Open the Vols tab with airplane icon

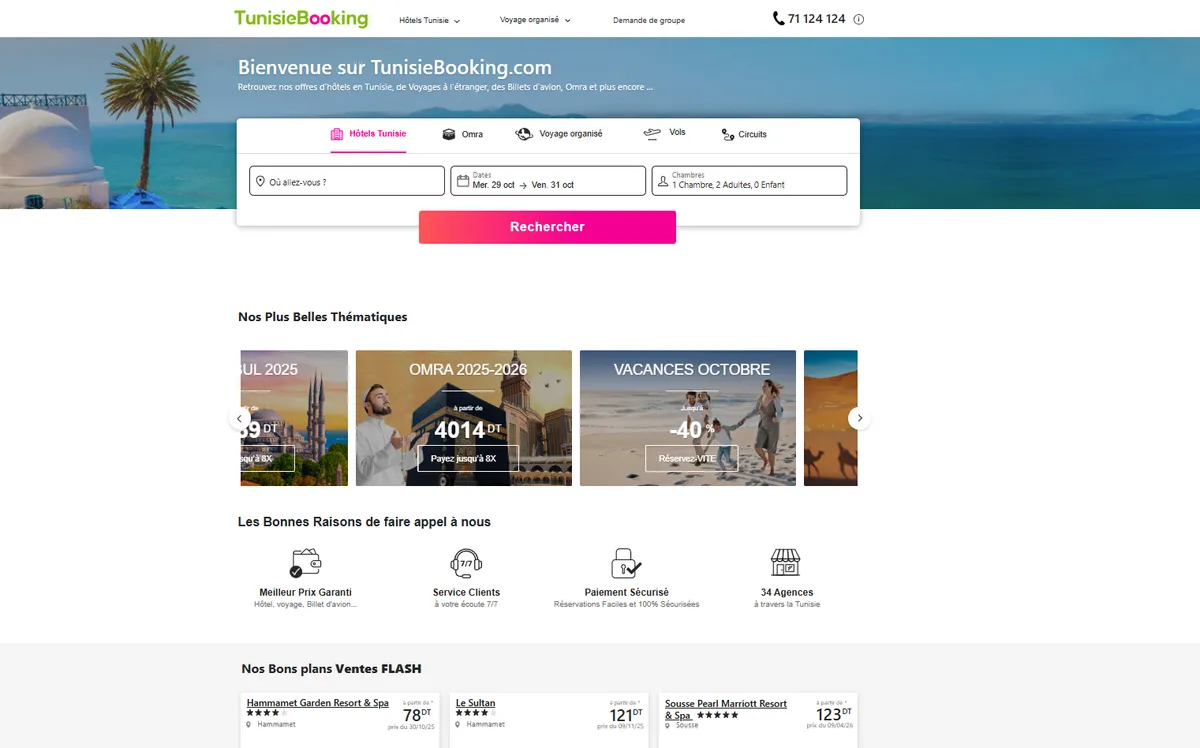click(664, 133)
